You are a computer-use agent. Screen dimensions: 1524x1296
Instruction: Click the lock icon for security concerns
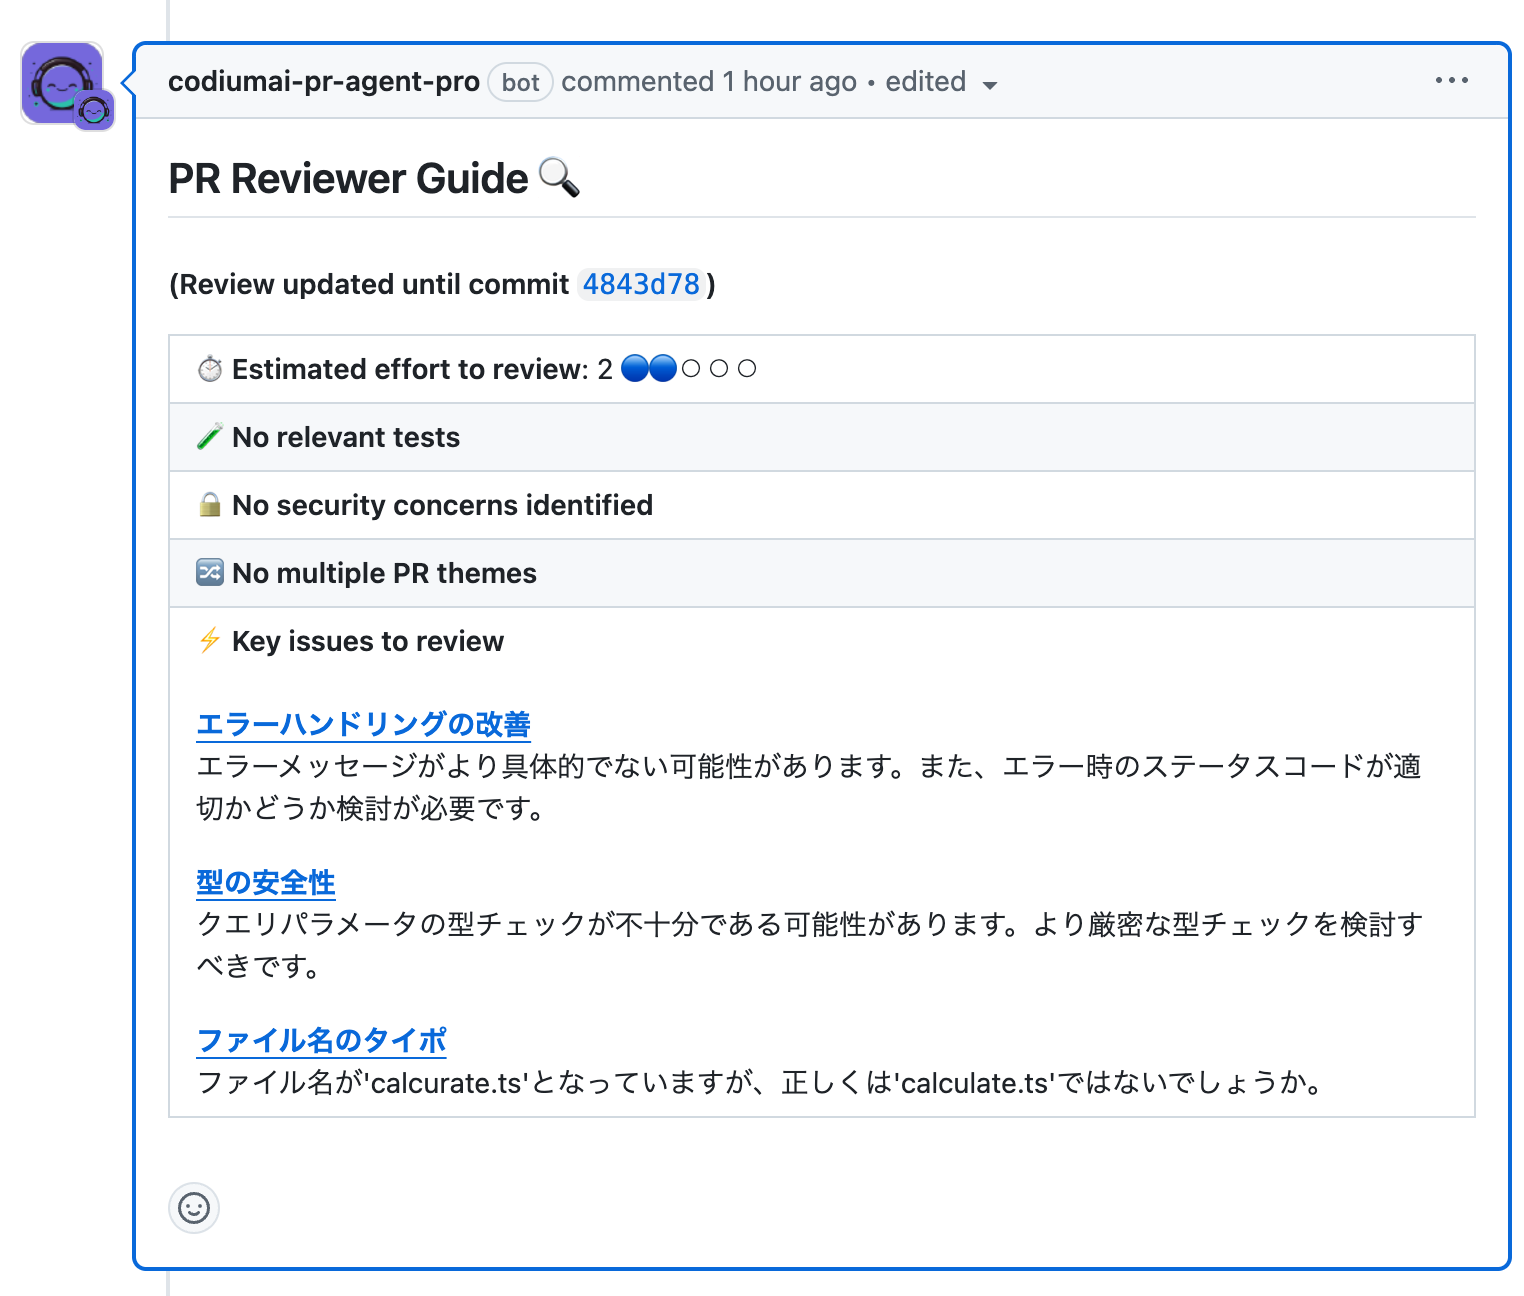coord(208,505)
